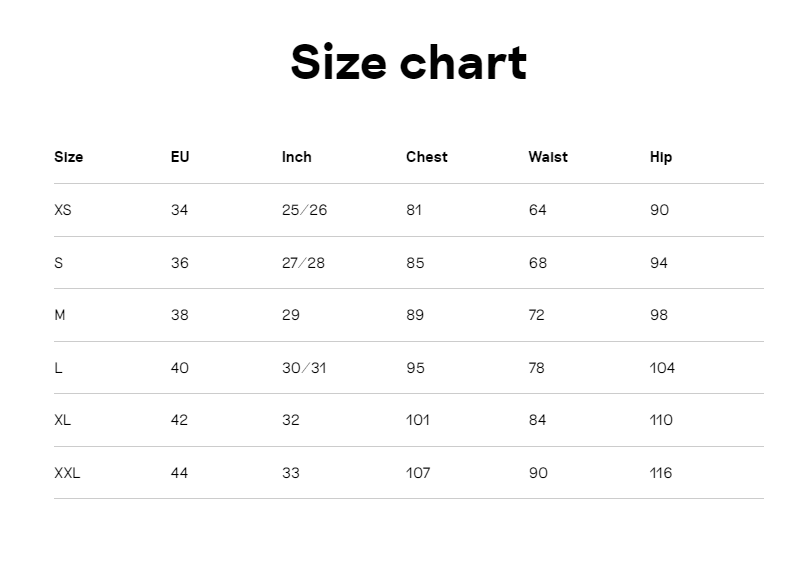Select chest value 101 in XL row
This screenshot has height=569, width=800.
418,420
